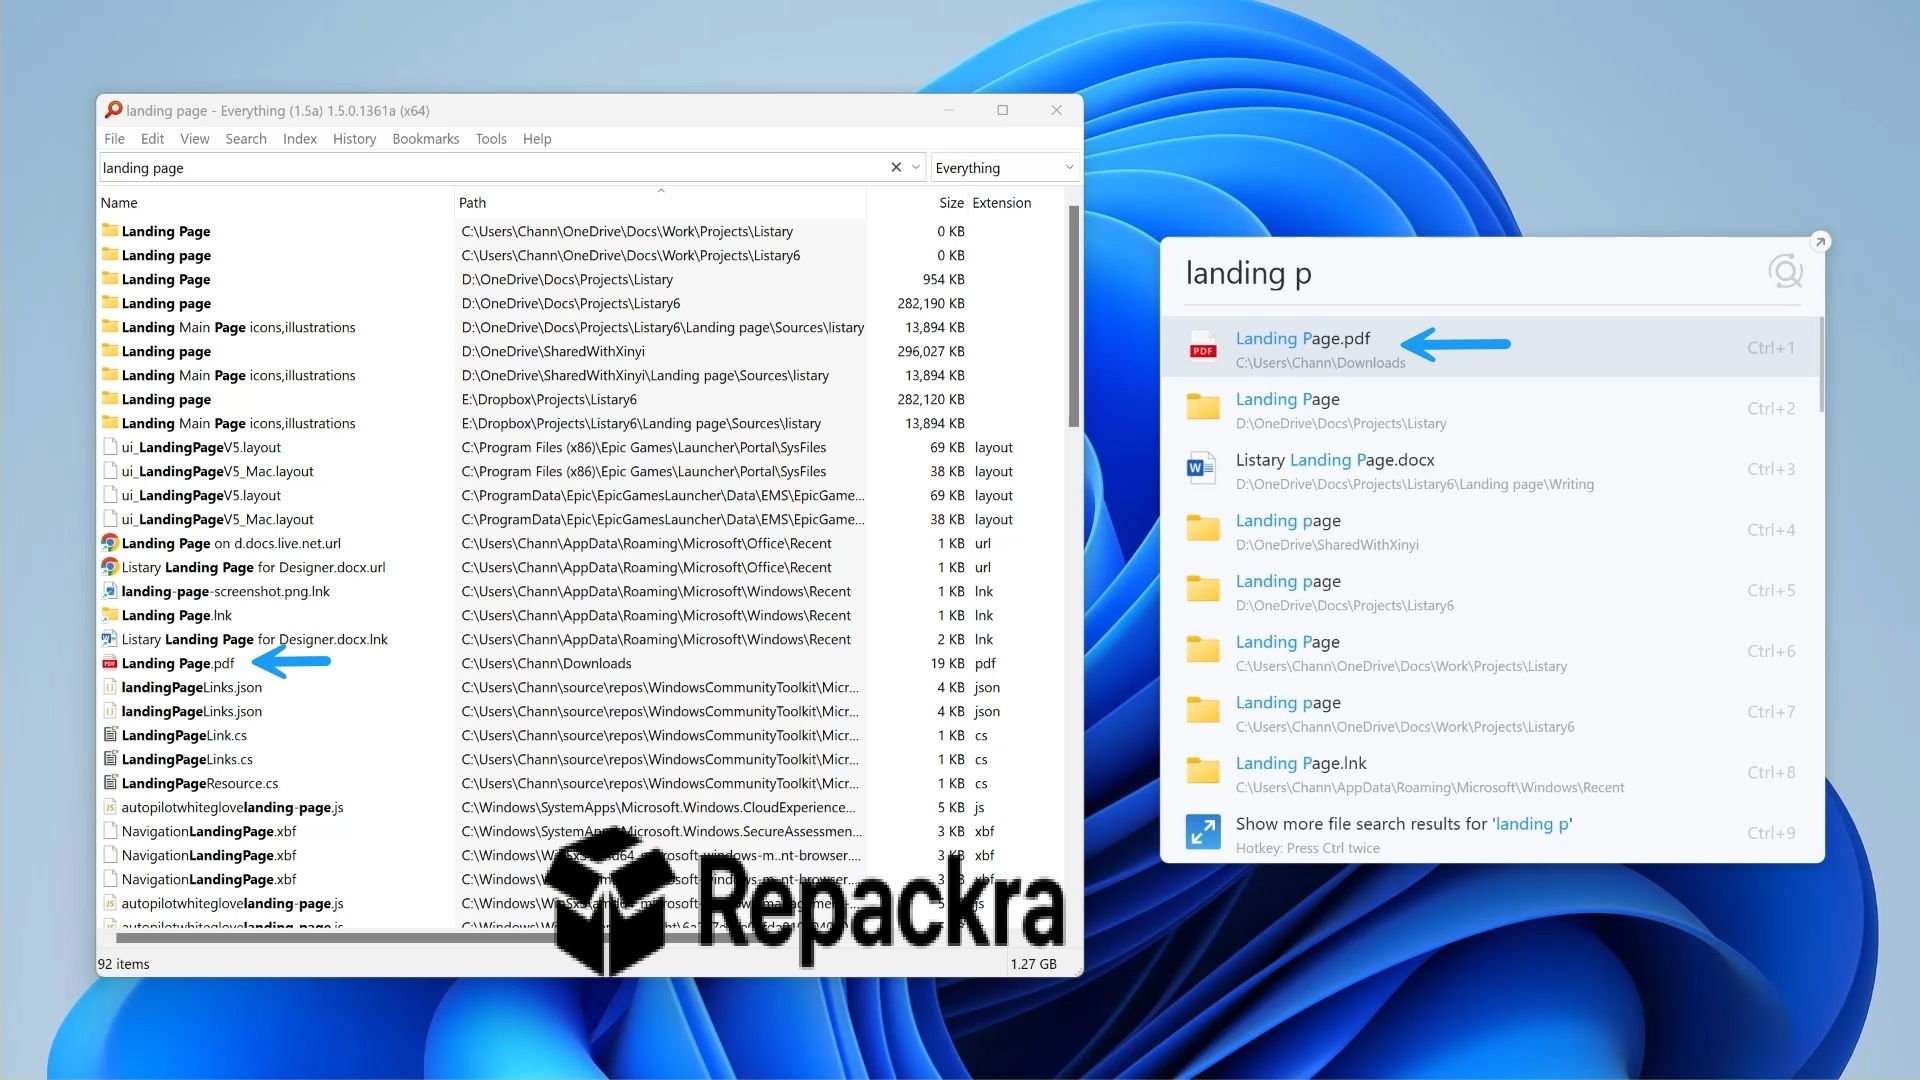This screenshot has width=1920, height=1080.
Task: Open Landing page in D:\...\Projects\Listary6 result in Listary
Action: tap(1490, 591)
